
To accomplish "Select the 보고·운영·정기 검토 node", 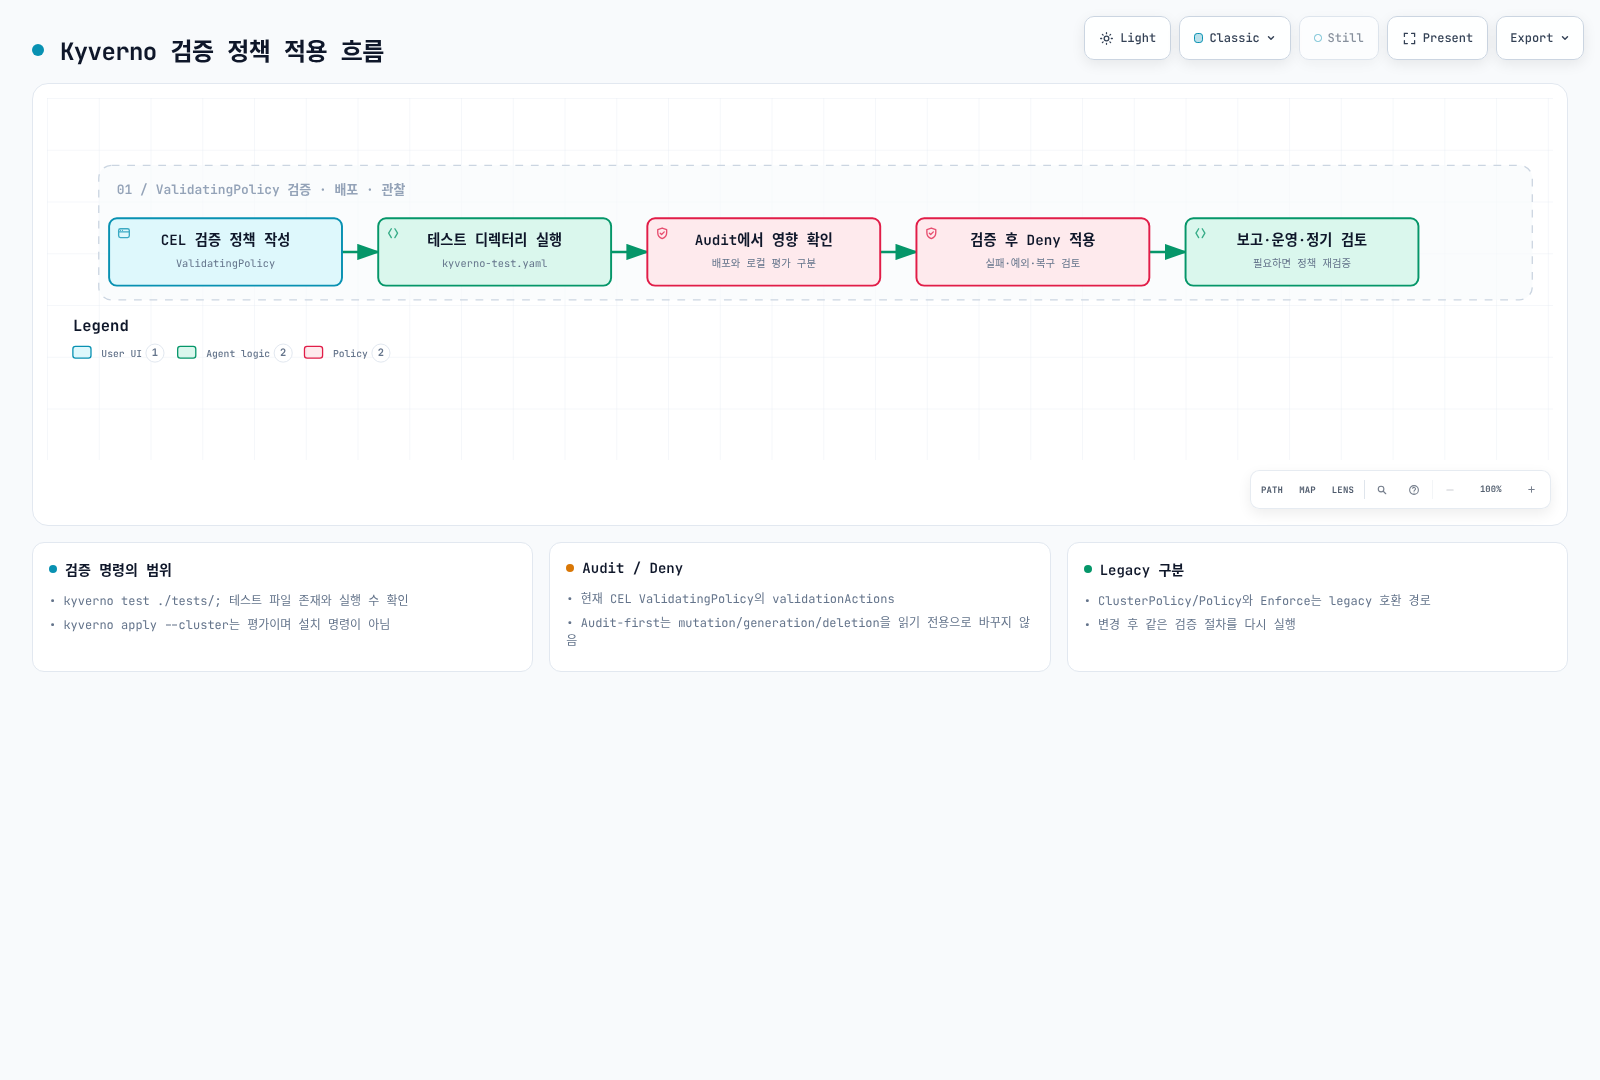I will [1301, 252].
